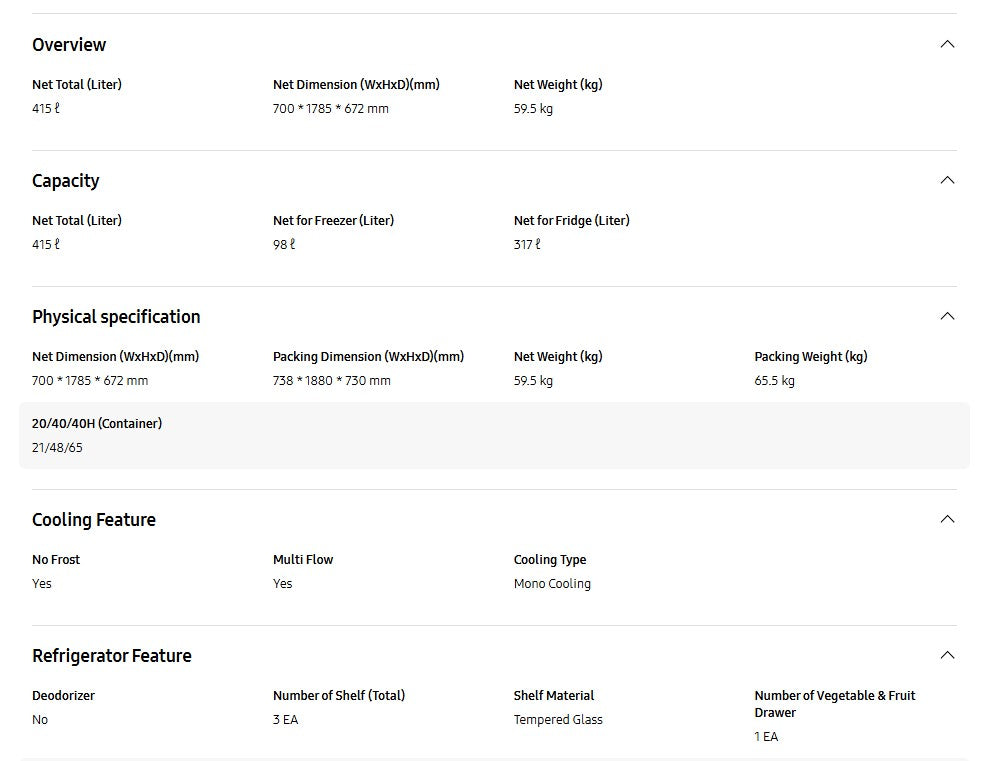This screenshot has height=761, width=999.
Task: Click the Multi Flow label
Action: 303,560
